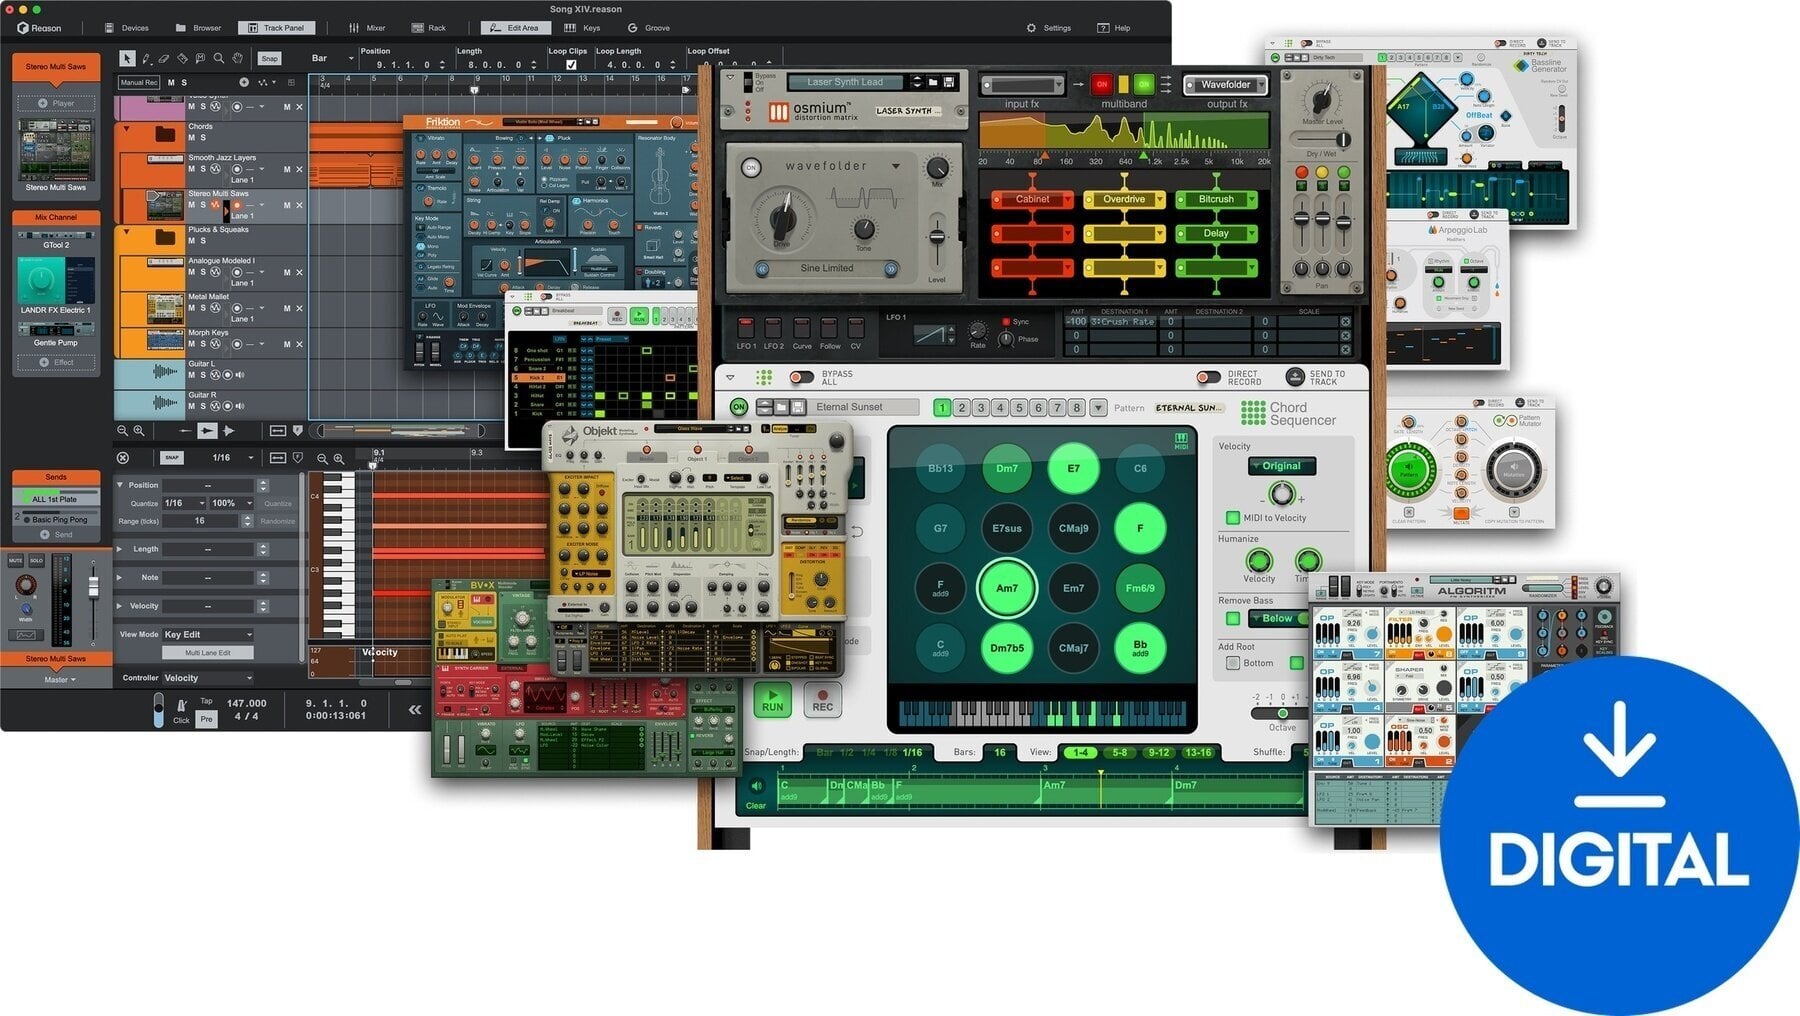Screen dimensions: 1800x1016
Task: Open the Browser panel tab
Action: point(198,28)
